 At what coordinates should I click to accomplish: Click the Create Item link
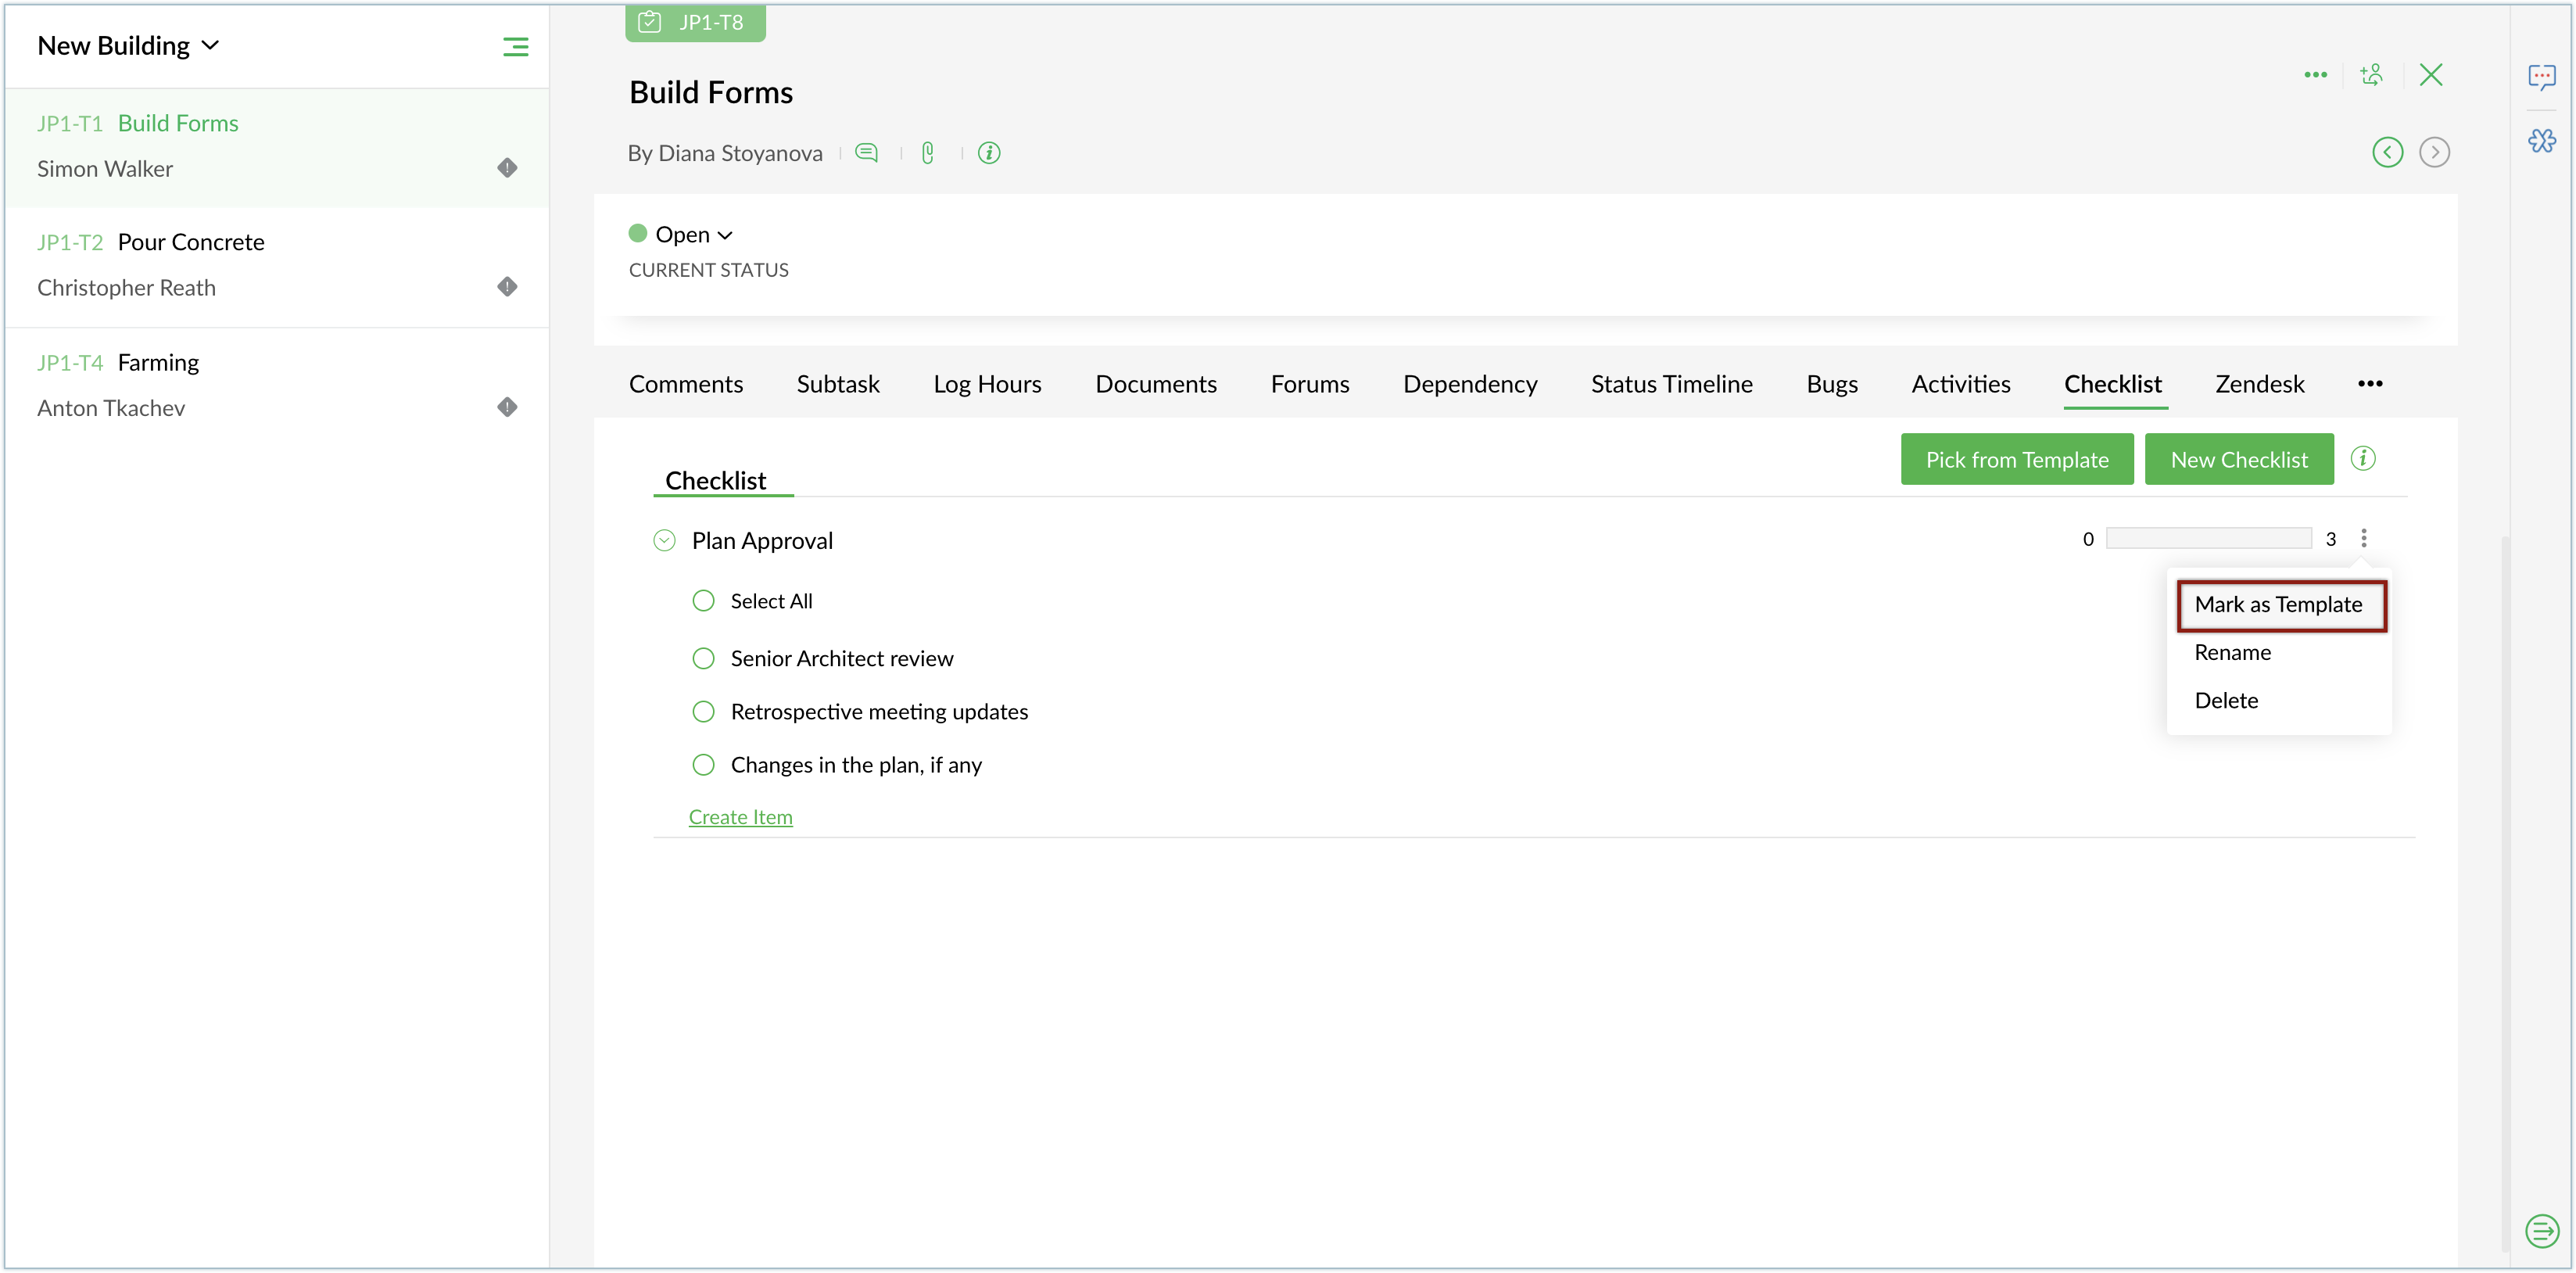(740, 817)
